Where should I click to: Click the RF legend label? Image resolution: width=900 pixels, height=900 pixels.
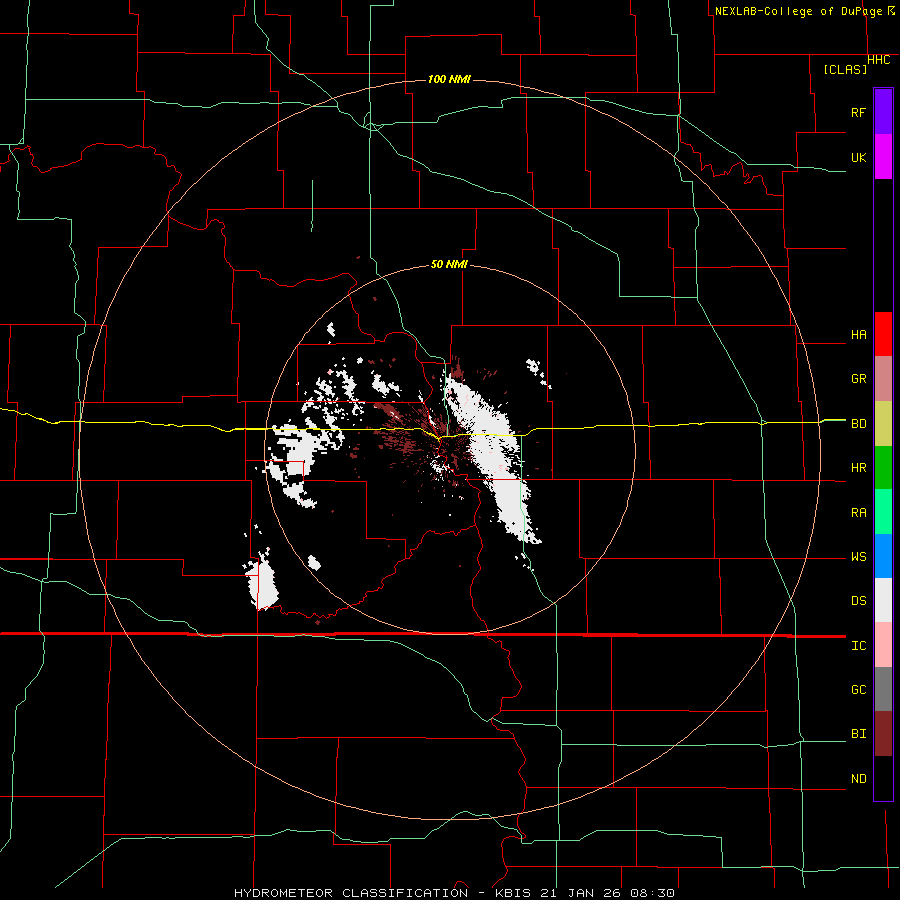(858, 112)
